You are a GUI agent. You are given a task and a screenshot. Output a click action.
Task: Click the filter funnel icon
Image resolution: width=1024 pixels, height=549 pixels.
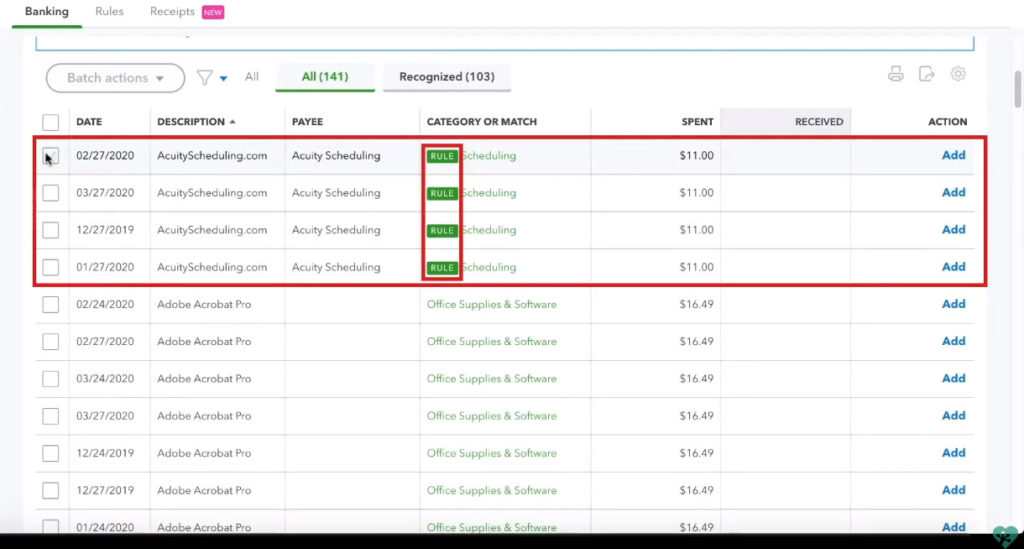204,77
